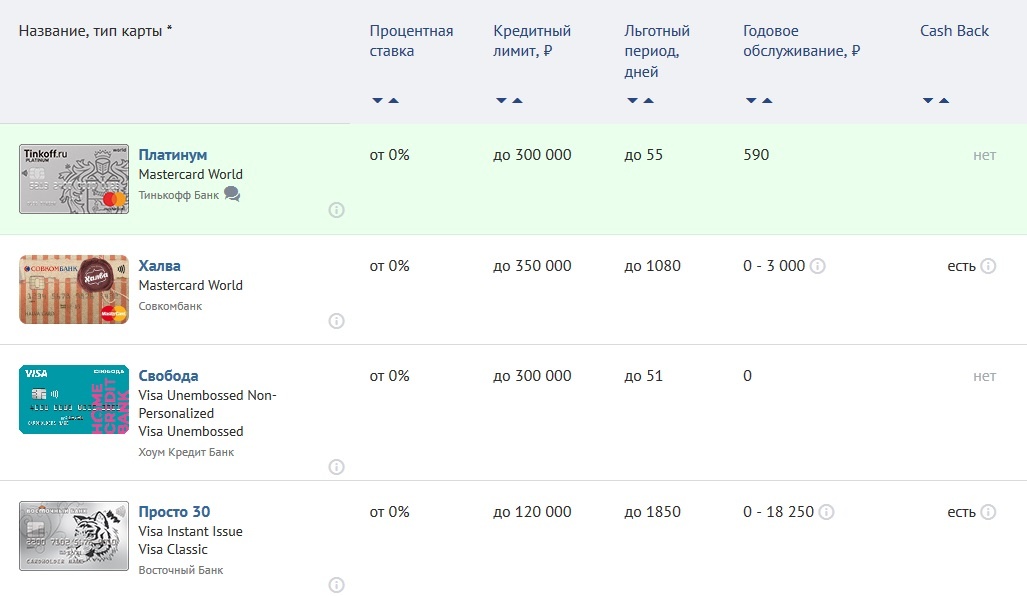Show info for Свобода card row
This screenshot has width=1027, height=596.
point(336,467)
